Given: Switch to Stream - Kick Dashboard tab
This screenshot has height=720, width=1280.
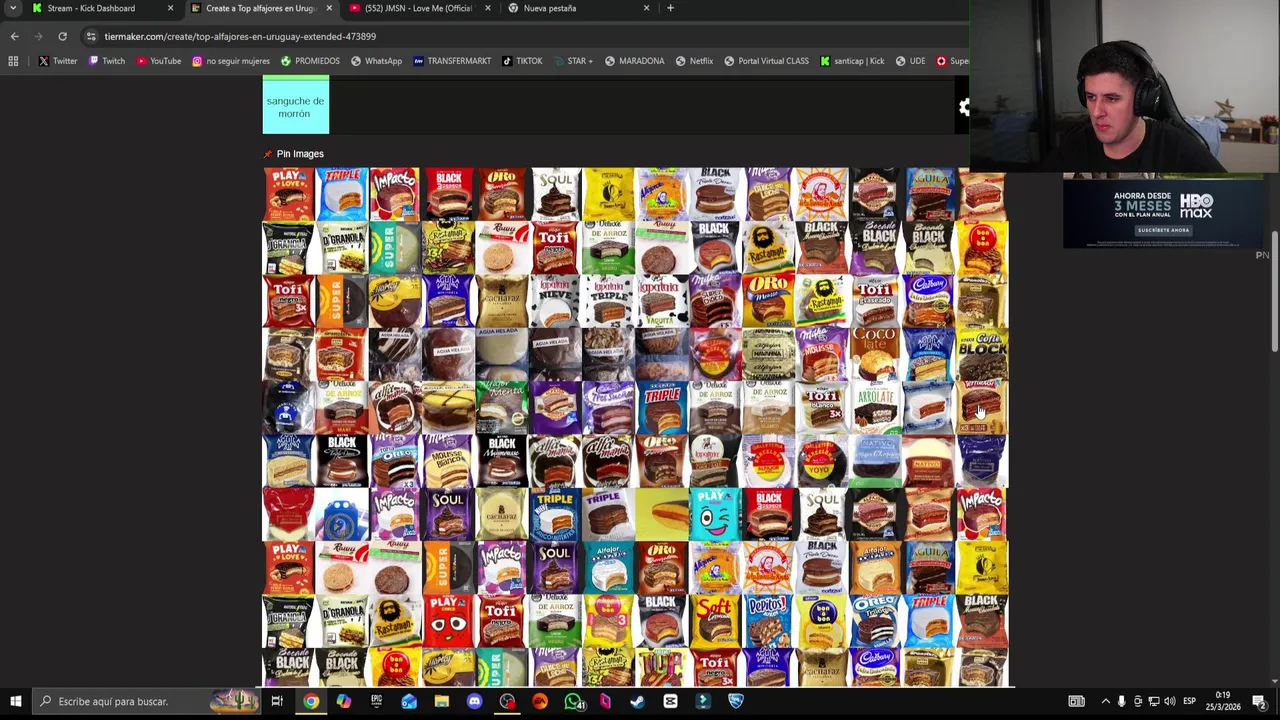Looking at the screenshot, I should click(100, 8).
